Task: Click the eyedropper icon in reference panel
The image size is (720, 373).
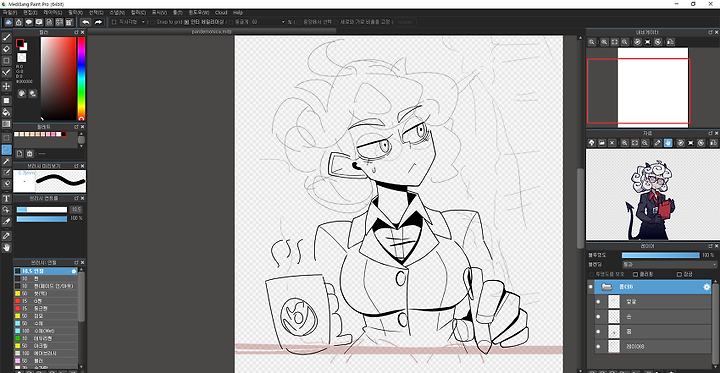Action: [658, 143]
